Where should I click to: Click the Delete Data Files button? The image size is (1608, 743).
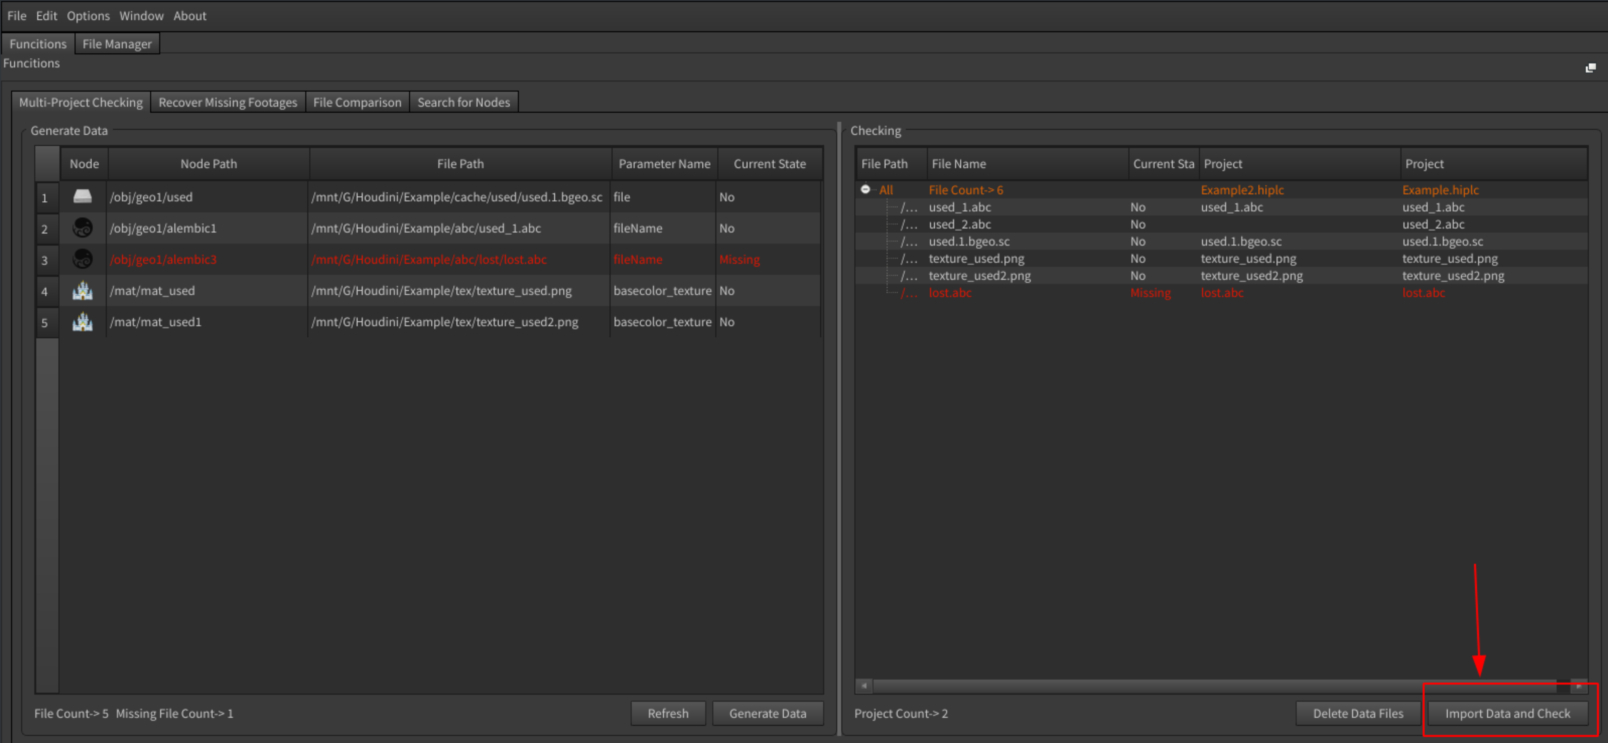click(1358, 713)
